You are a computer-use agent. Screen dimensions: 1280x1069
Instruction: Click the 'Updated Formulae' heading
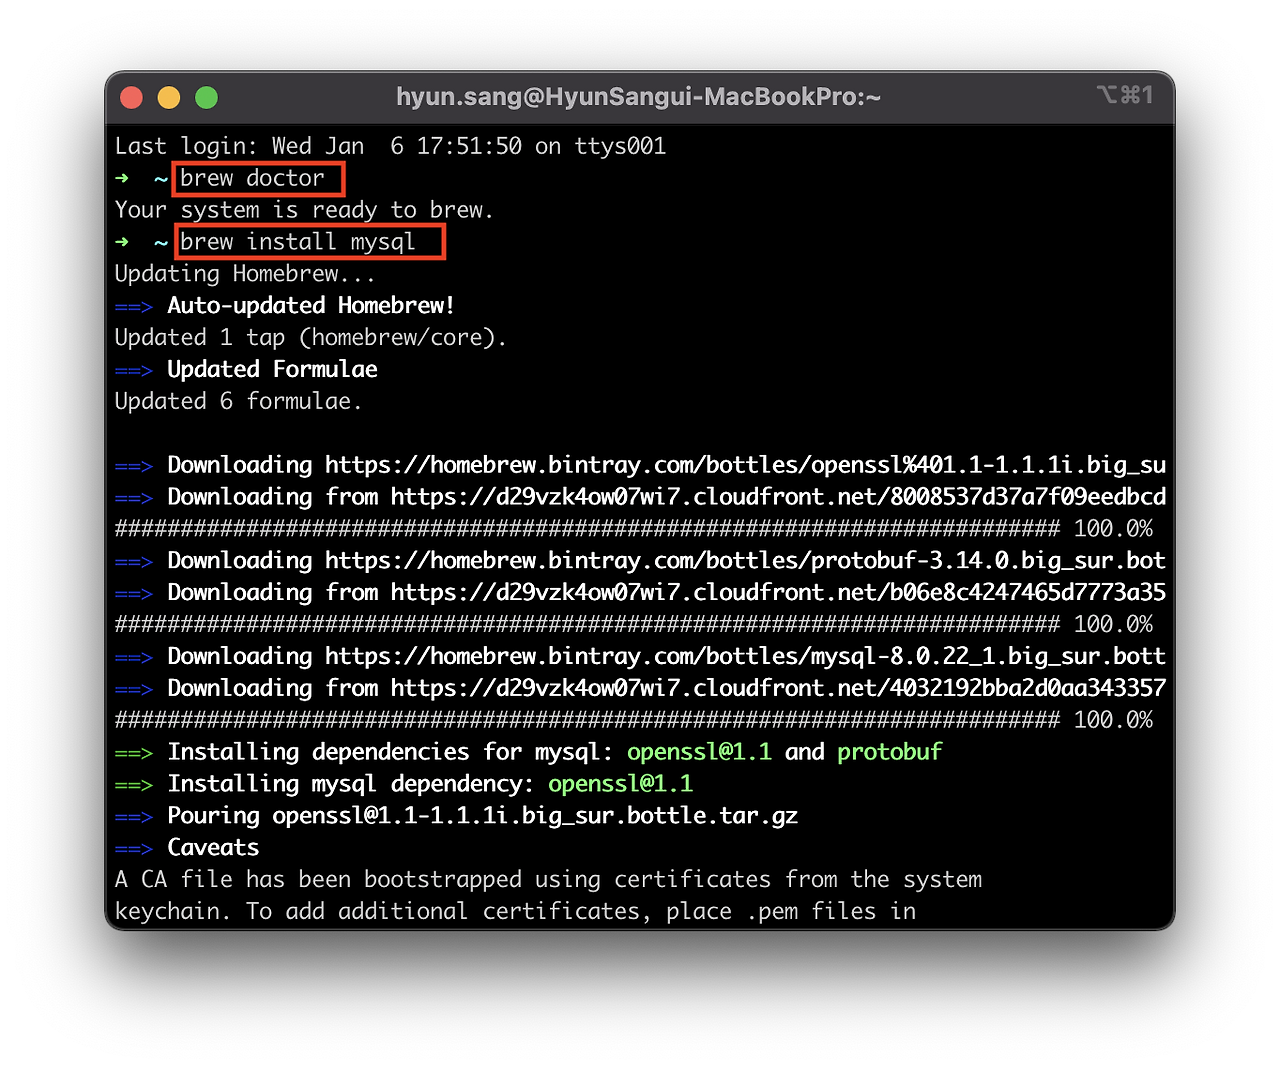pos(272,370)
